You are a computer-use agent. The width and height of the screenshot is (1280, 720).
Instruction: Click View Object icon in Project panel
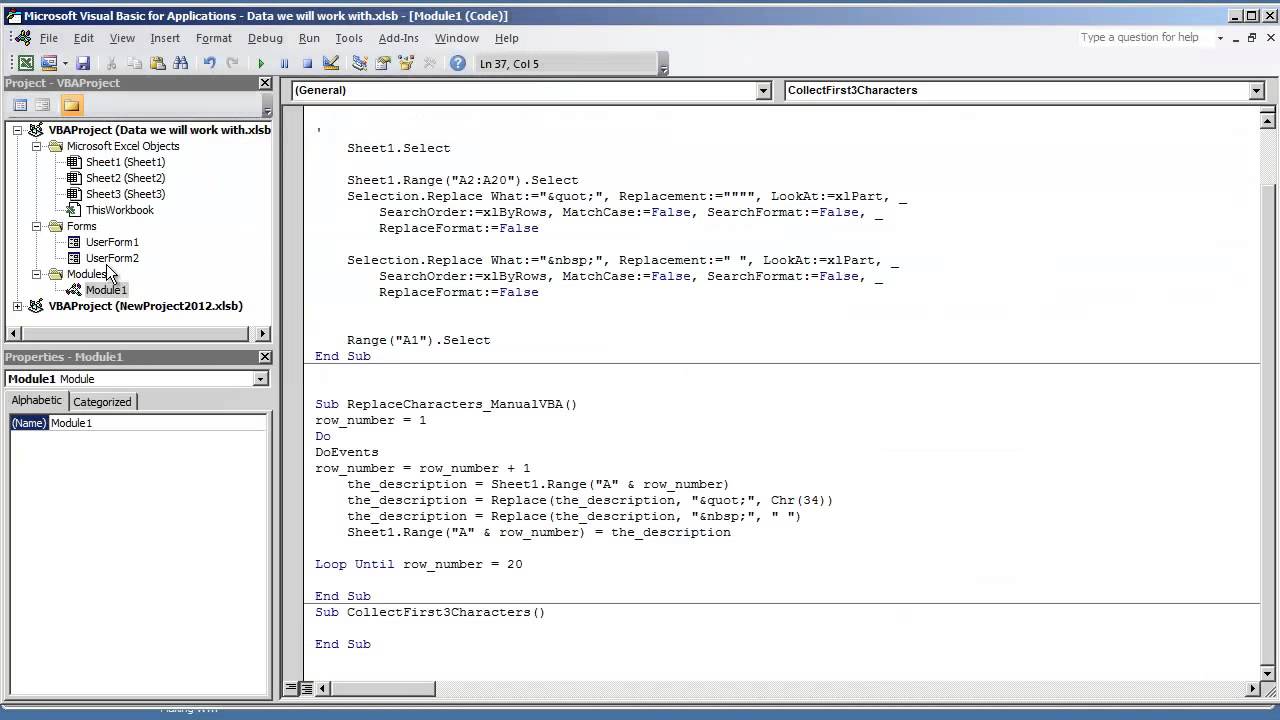43,105
